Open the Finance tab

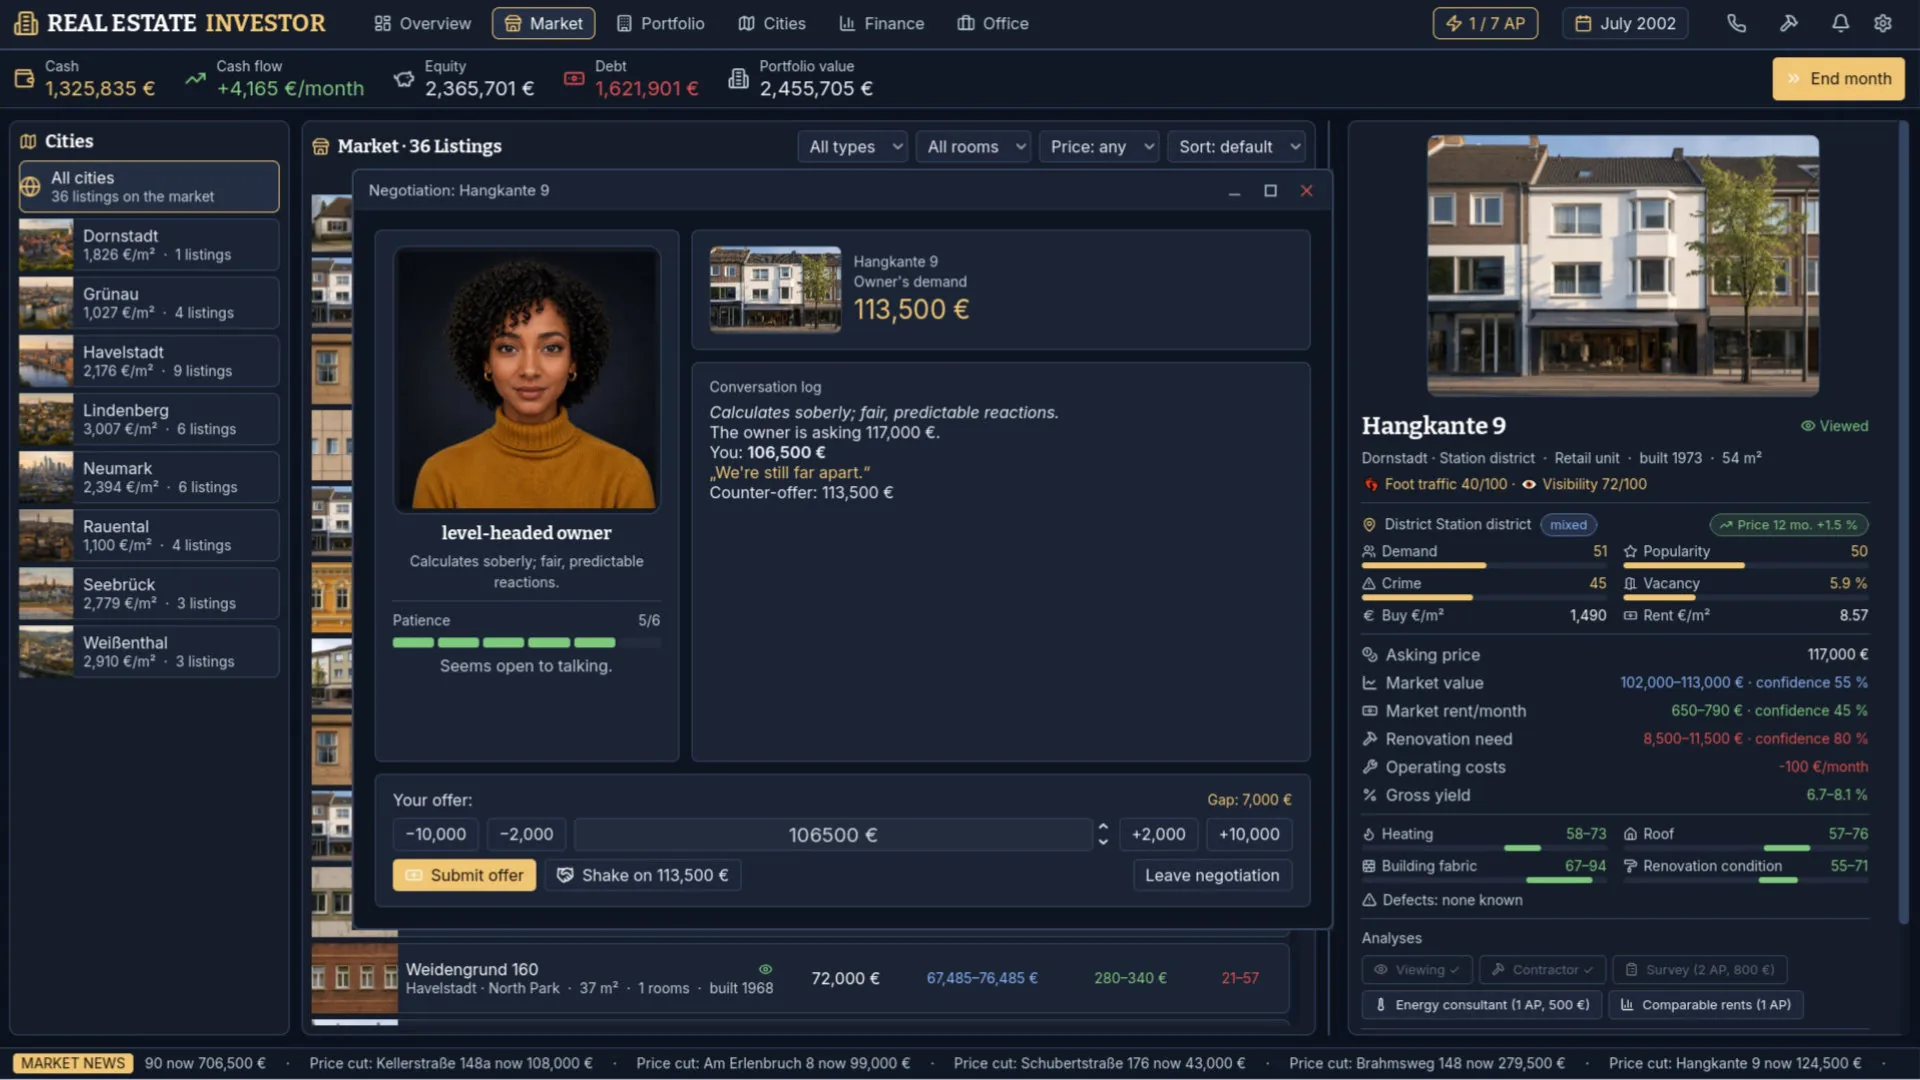pos(881,23)
